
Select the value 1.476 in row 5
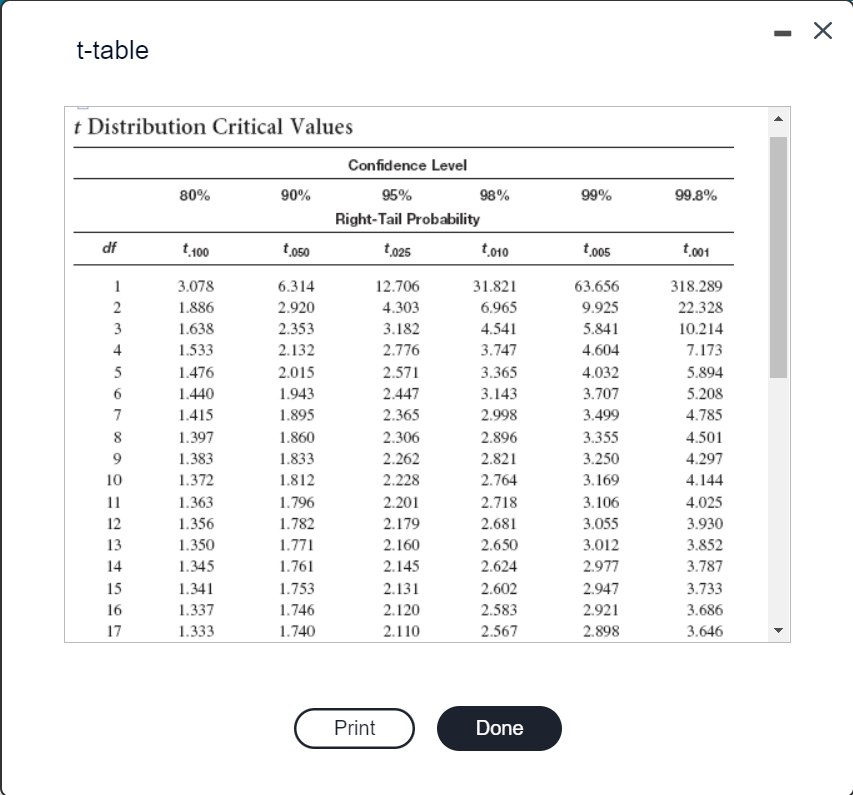click(196, 372)
